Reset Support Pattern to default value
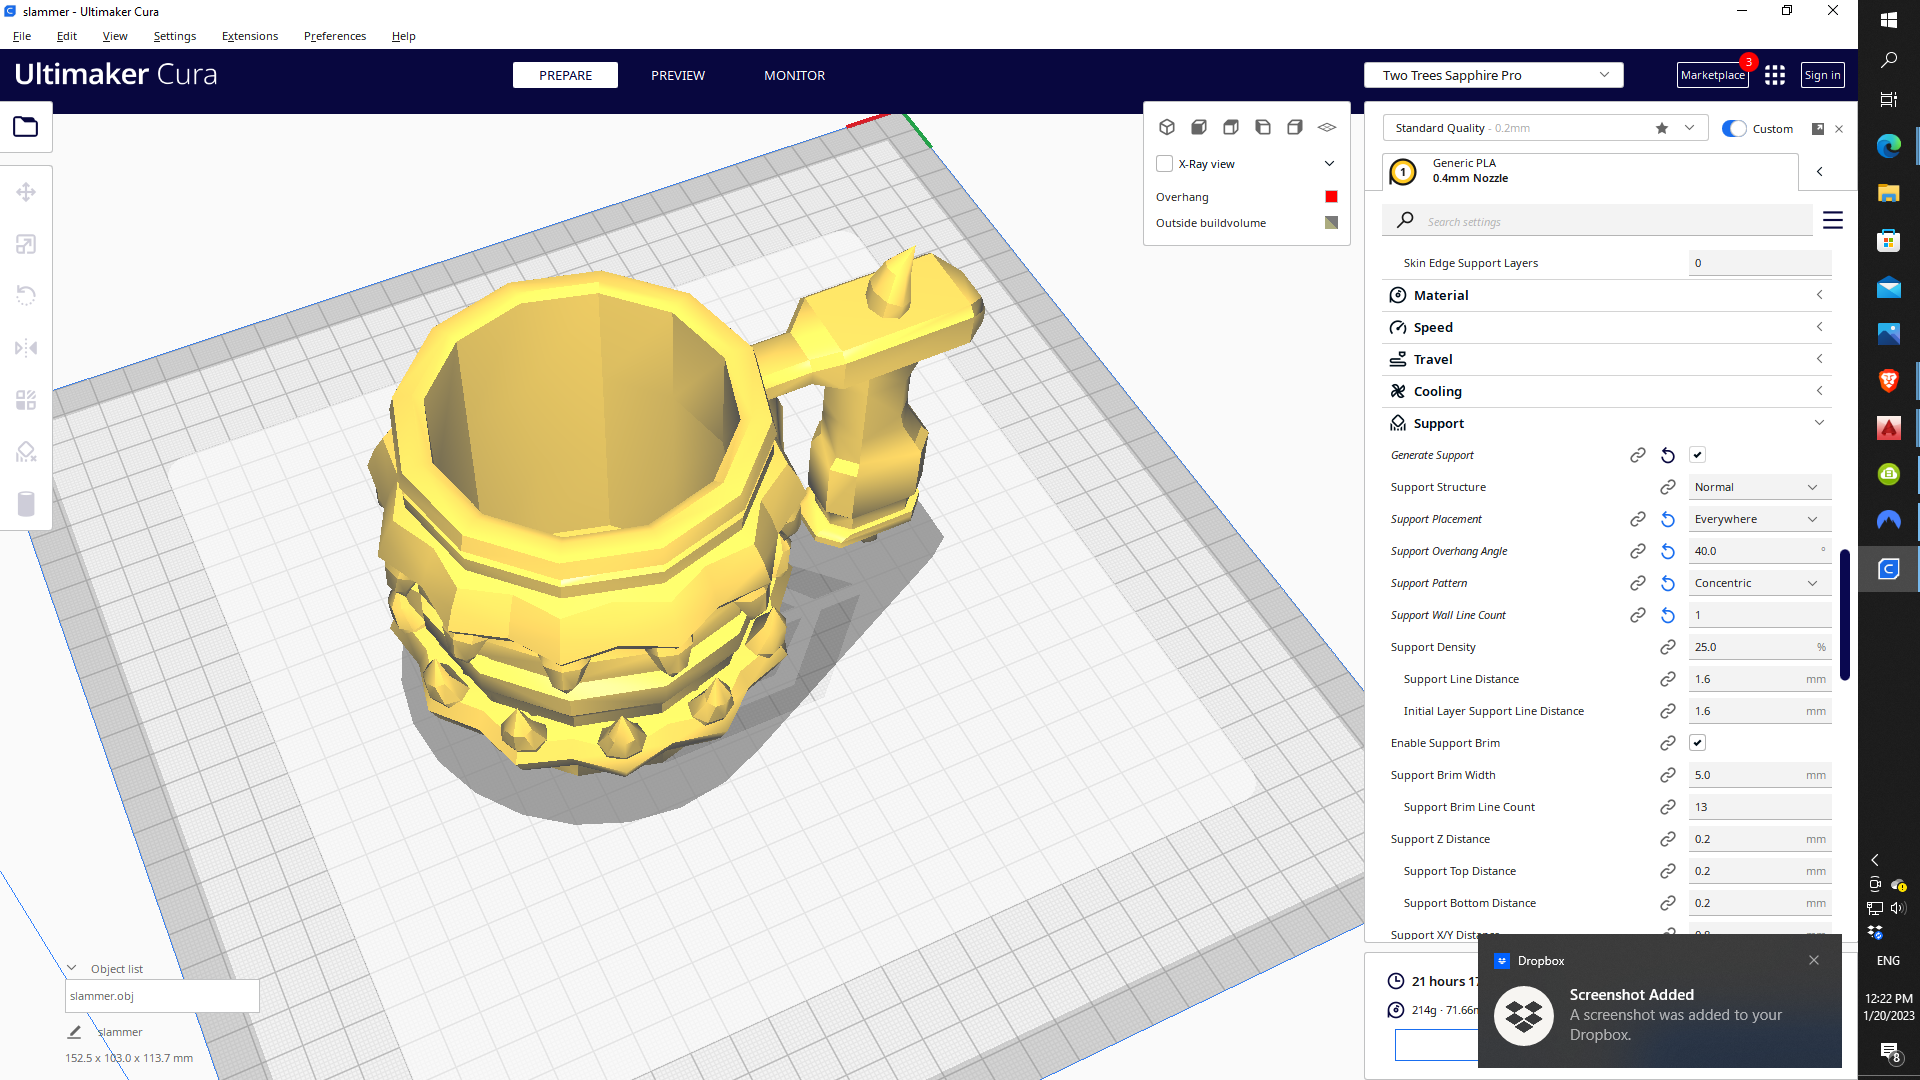The image size is (1920, 1080). coord(1668,583)
